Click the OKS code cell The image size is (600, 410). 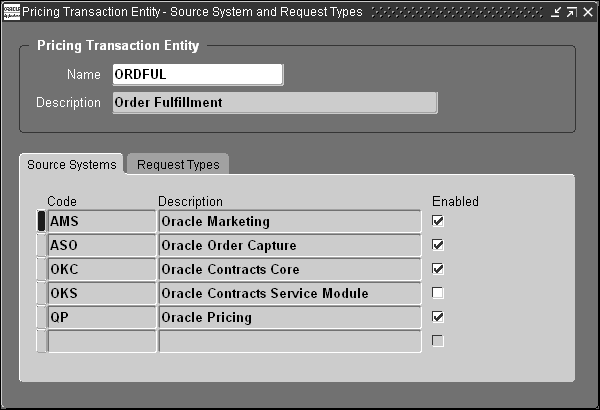coord(102,293)
